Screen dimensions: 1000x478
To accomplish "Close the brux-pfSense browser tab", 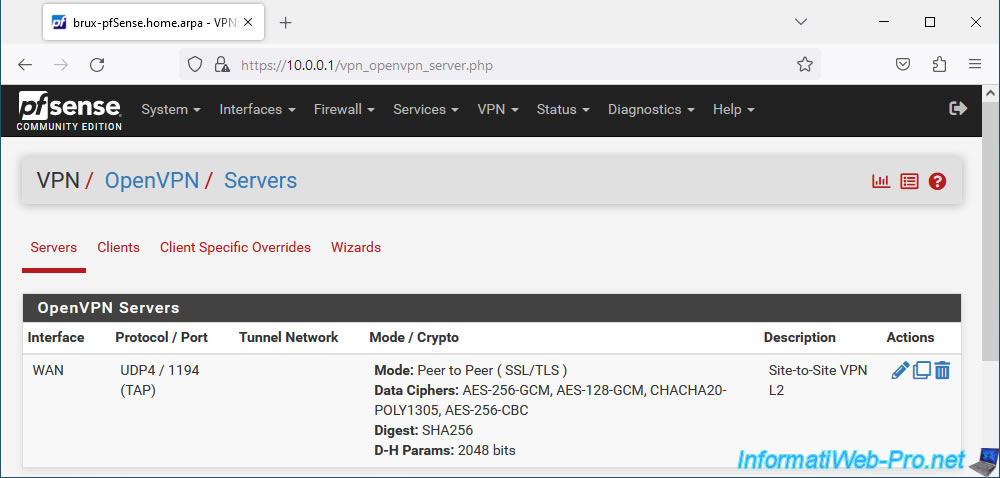I will (x=248, y=22).
